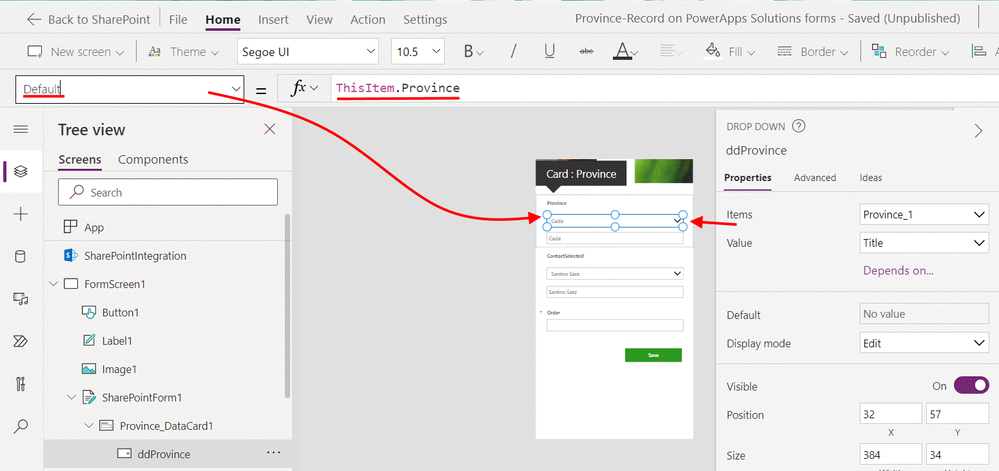This screenshot has width=999, height=471.
Task: Click the Position X field
Action: click(x=891, y=415)
